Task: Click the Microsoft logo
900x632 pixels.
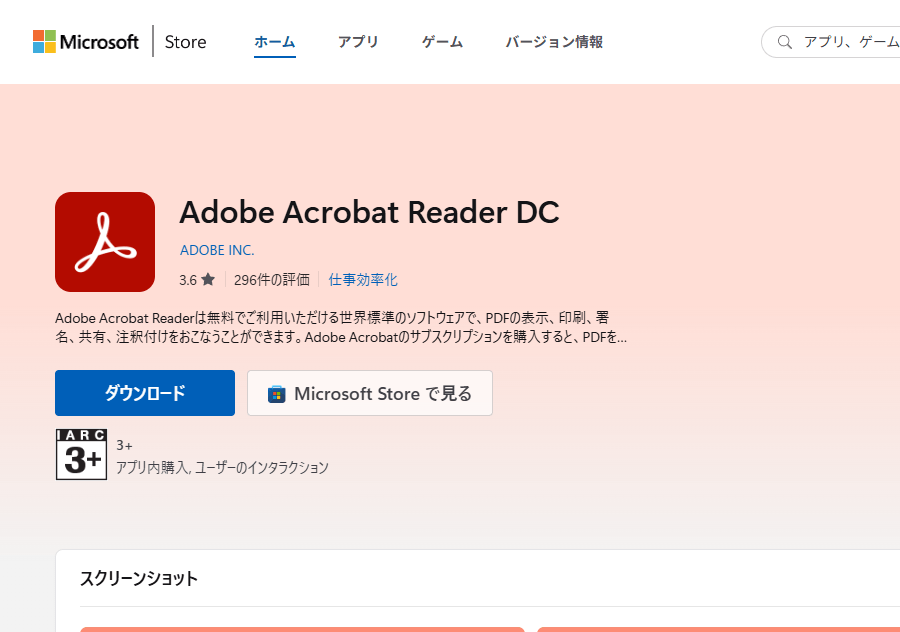Action: (x=85, y=42)
